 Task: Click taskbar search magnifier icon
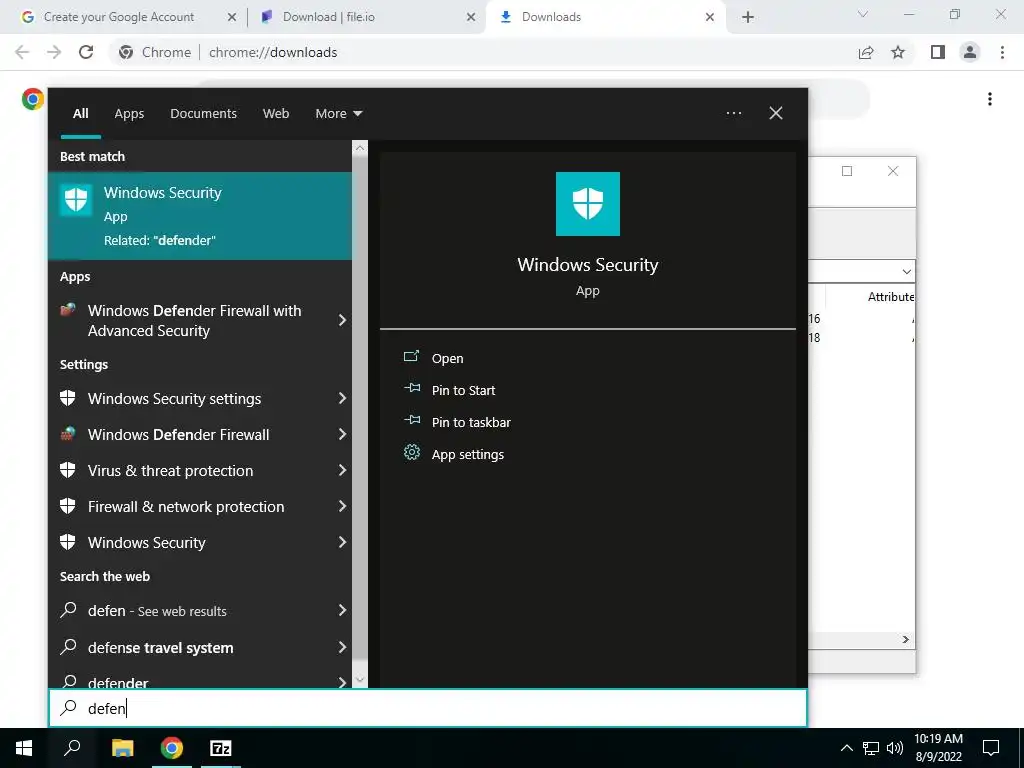coord(72,748)
